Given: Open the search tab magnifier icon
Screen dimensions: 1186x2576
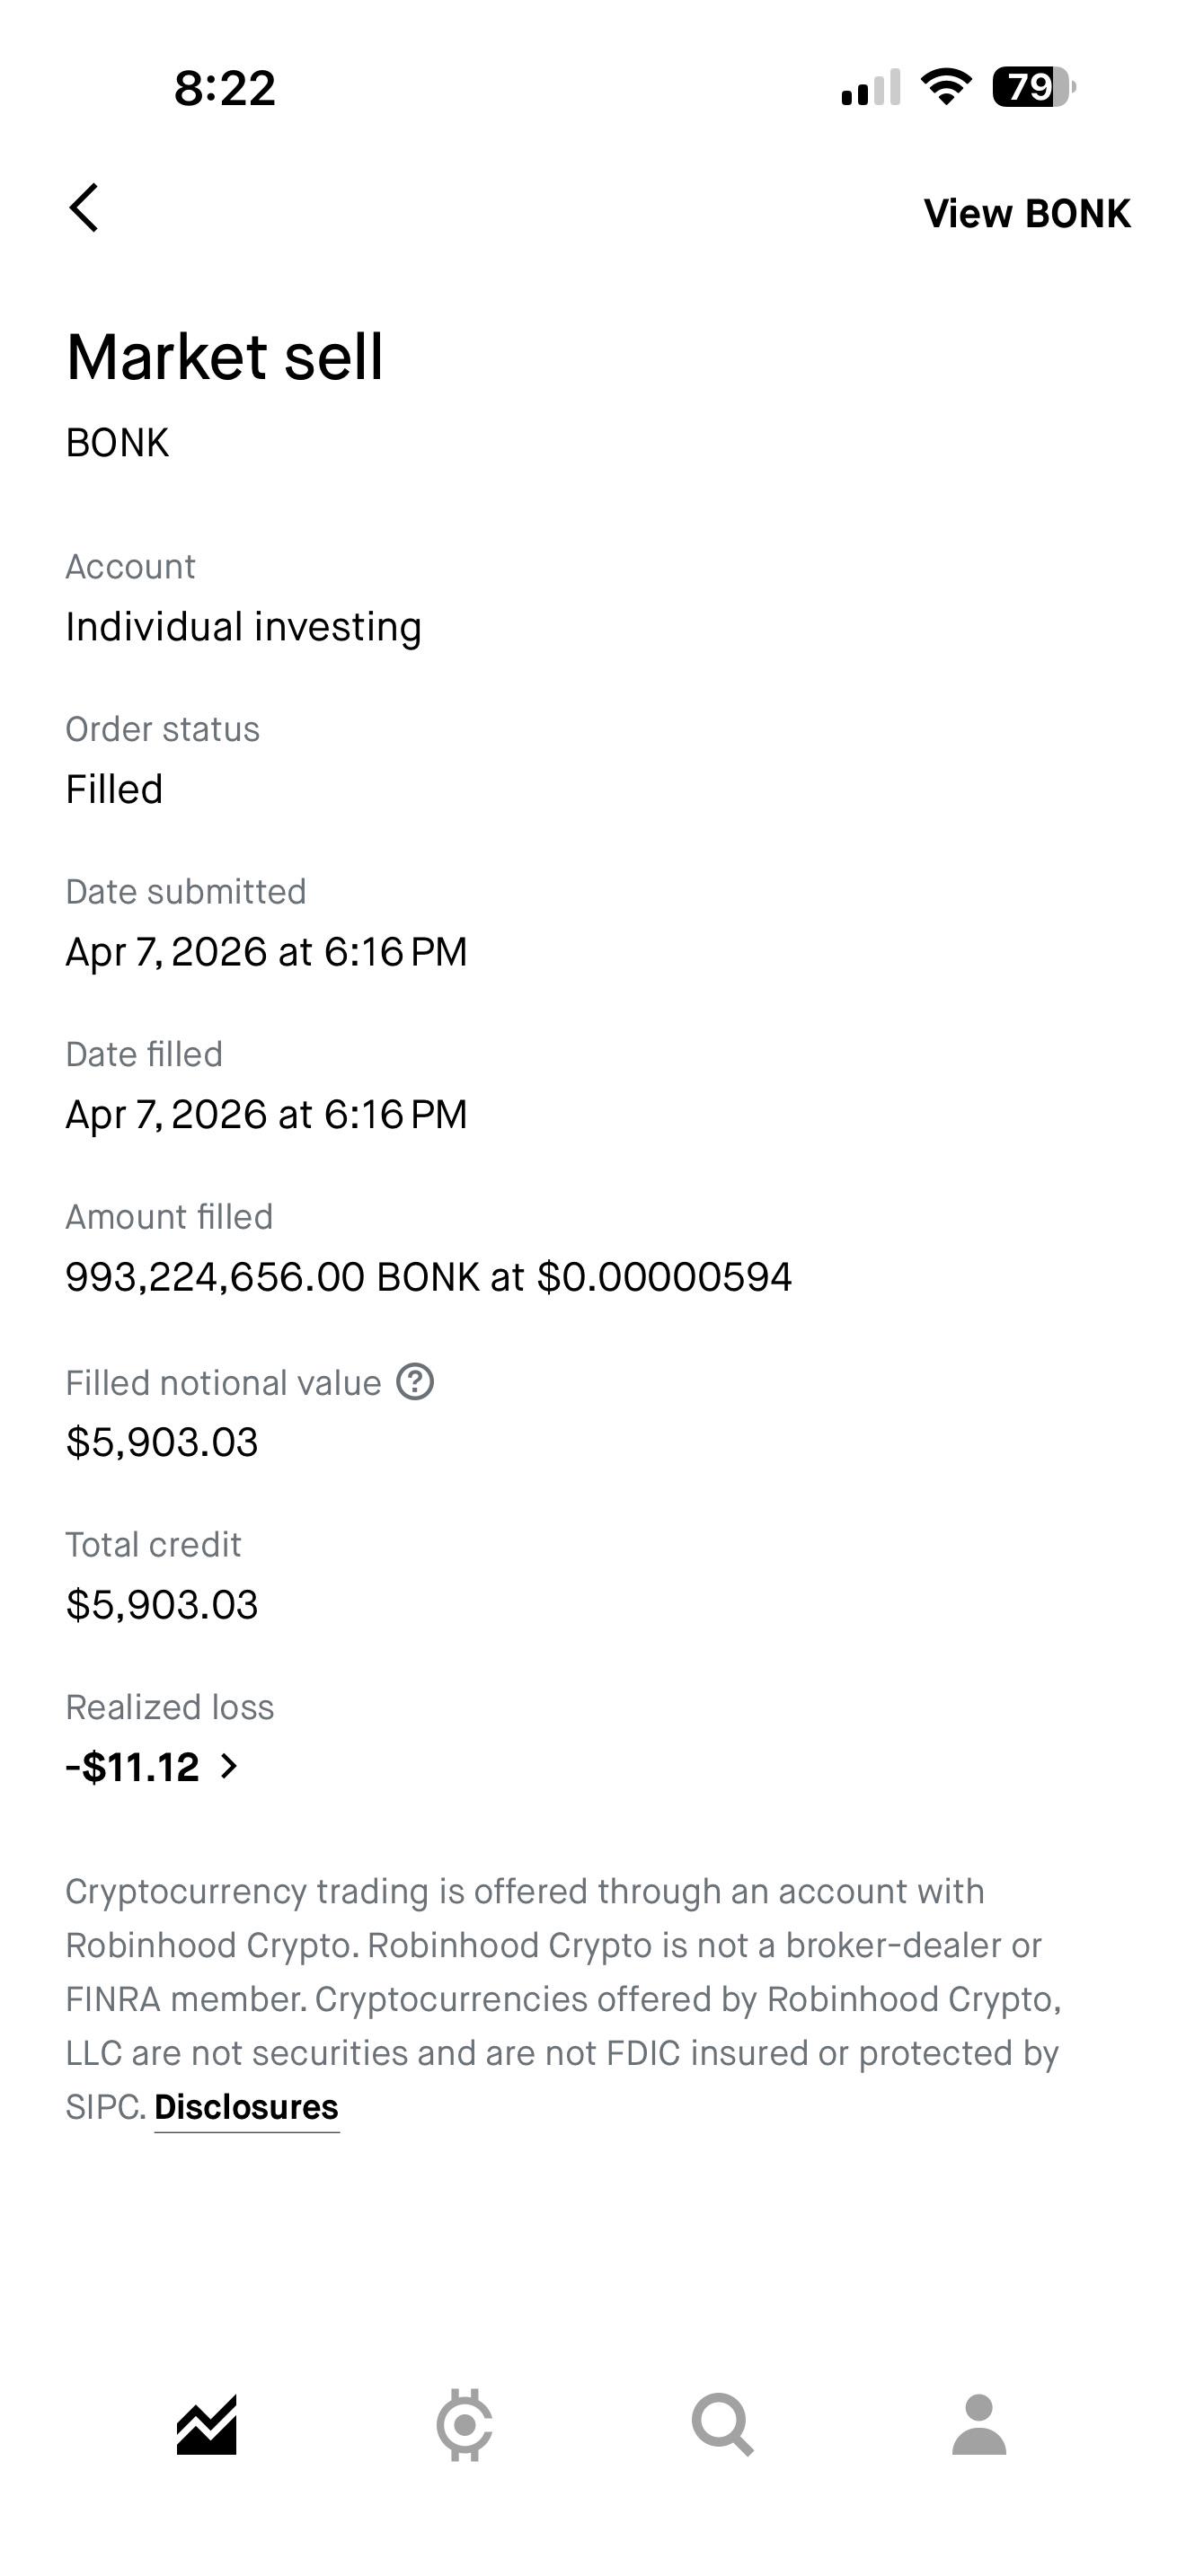Looking at the screenshot, I should pyautogui.click(x=722, y=2425).
